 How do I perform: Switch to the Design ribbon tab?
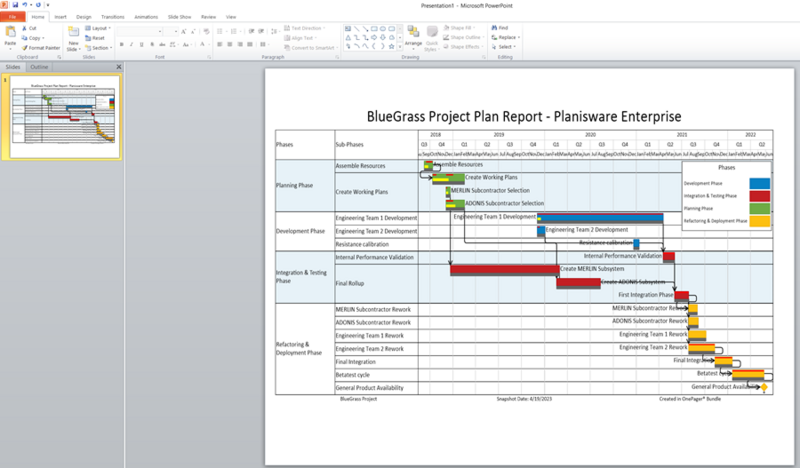point(84,17)
